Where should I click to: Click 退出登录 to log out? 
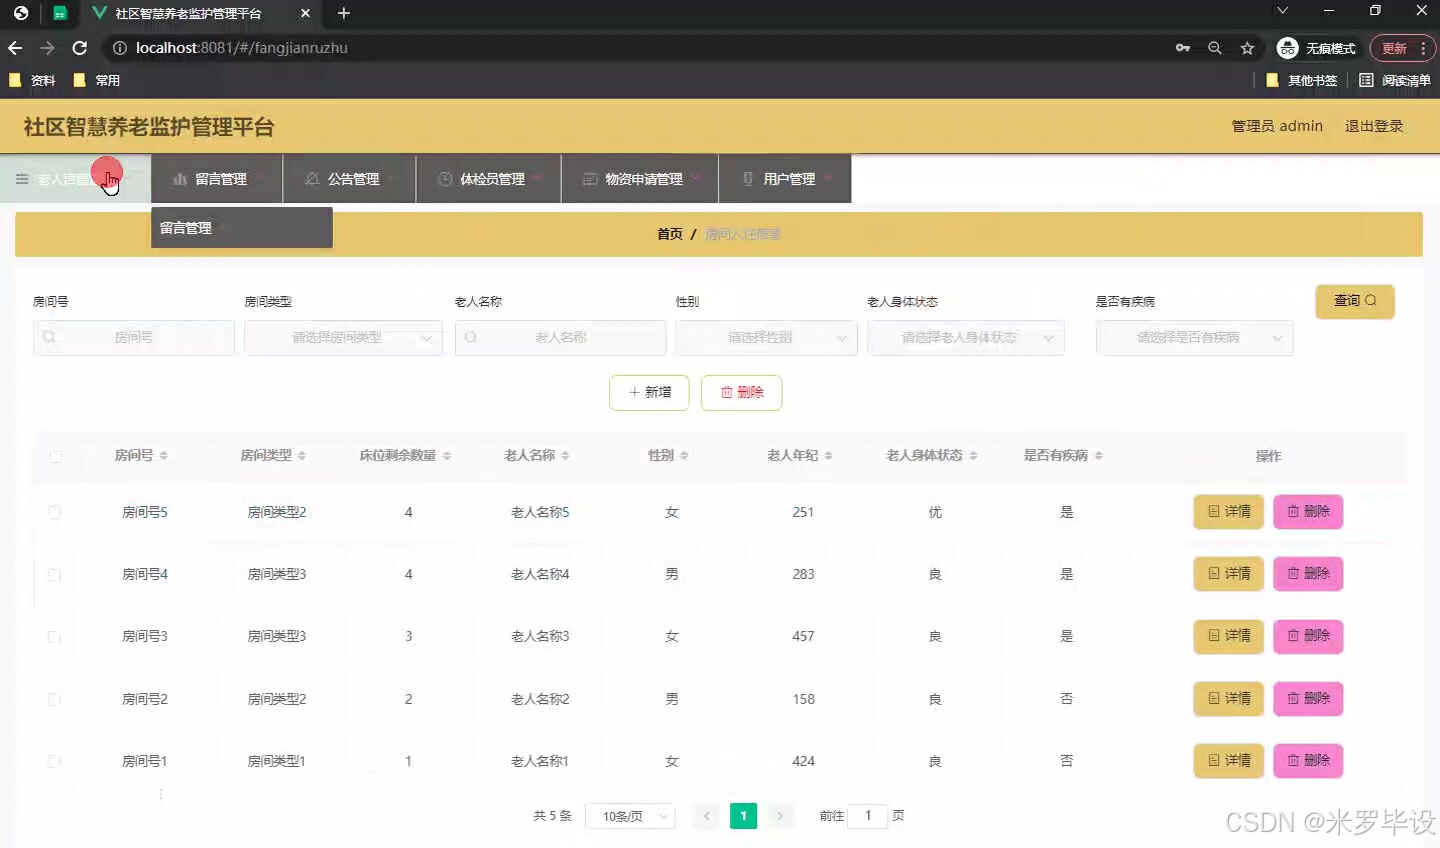pos(1374,126)
